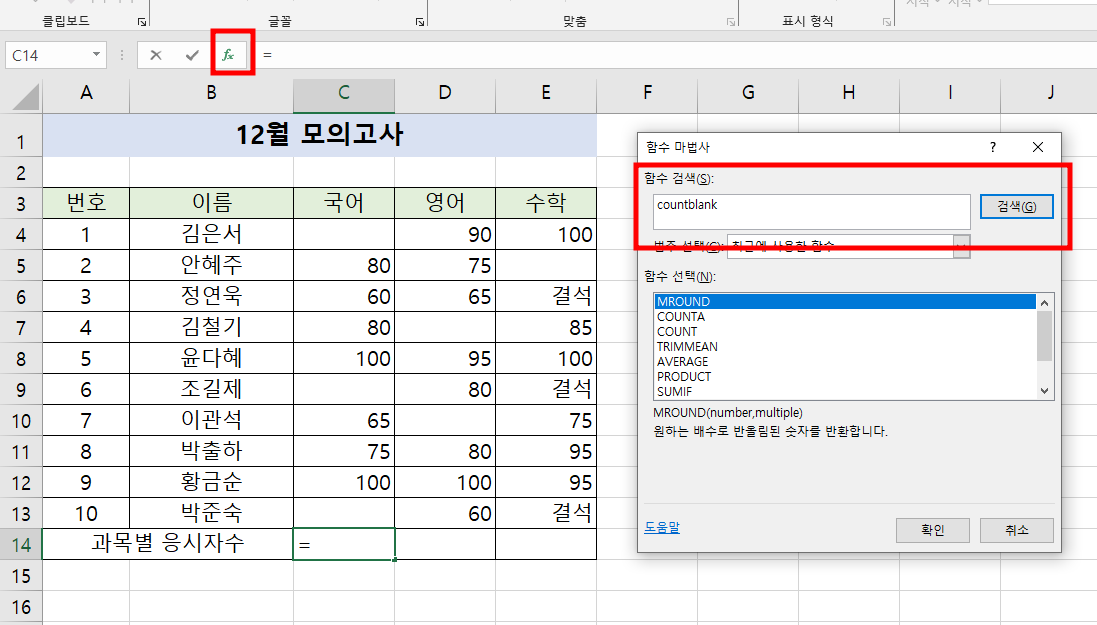Click 취소 button in function wizard

(x=1017, y=530)
